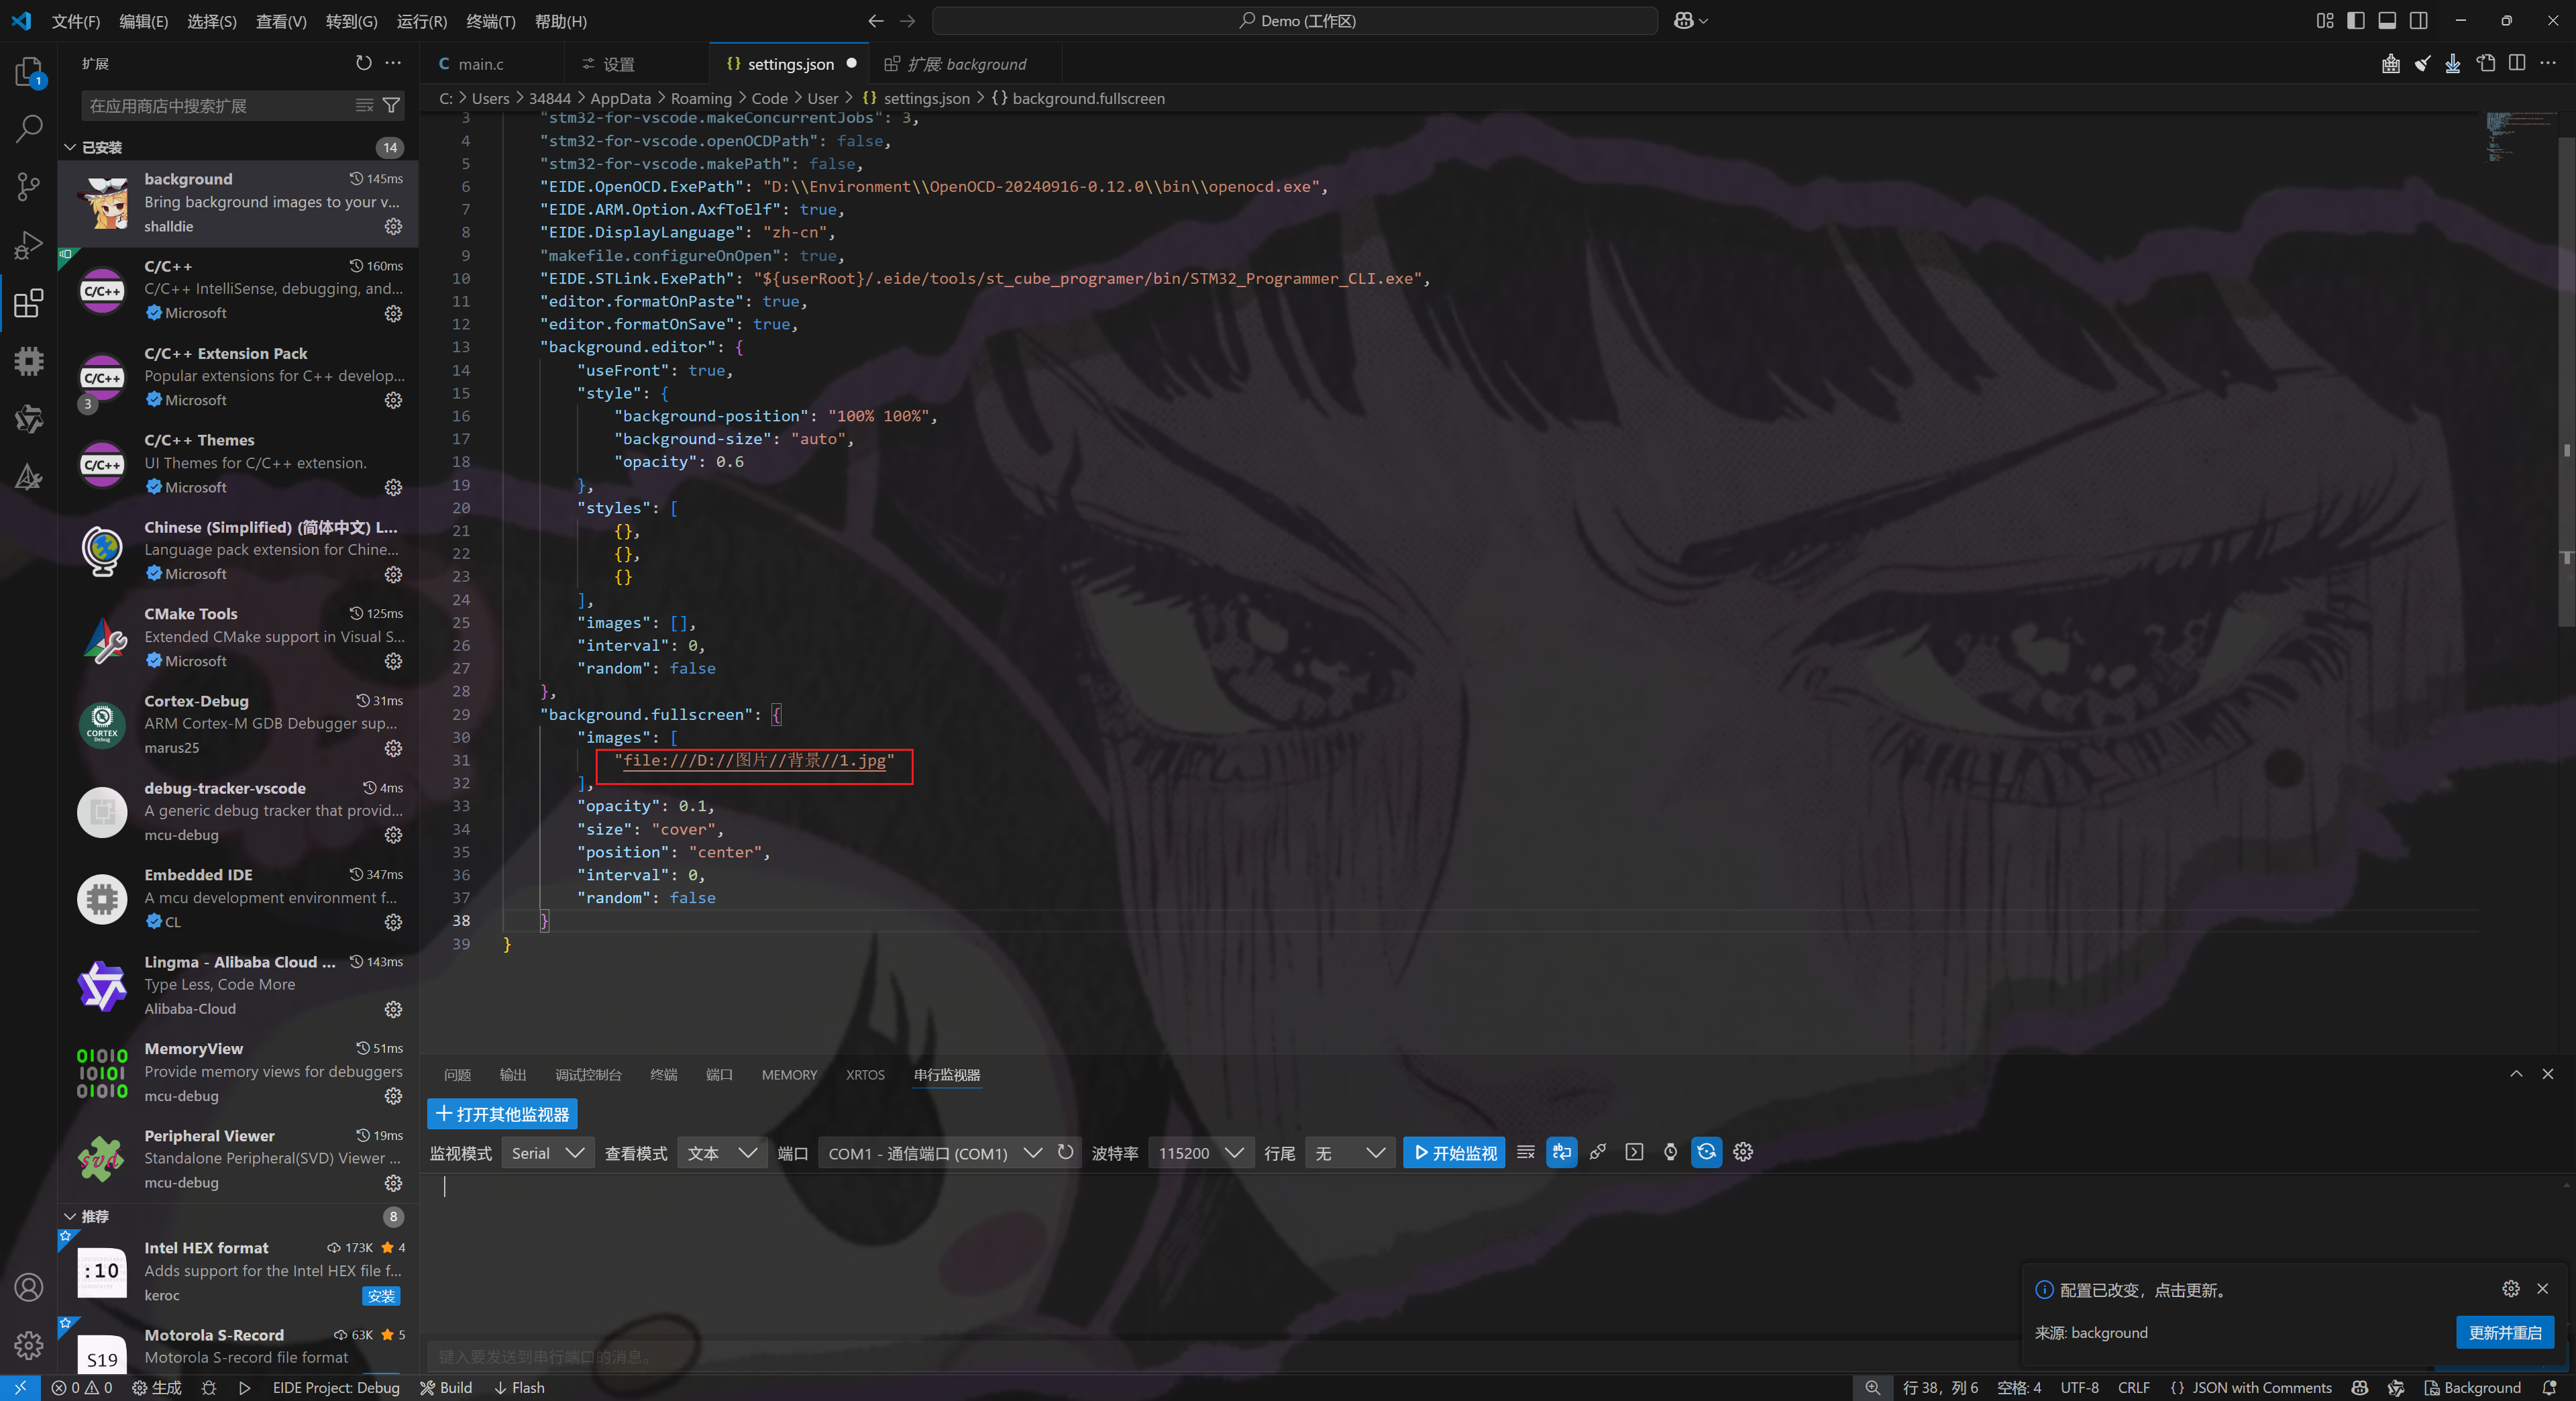Open the gear for Cortex-Debug extension
2576x1401 pixels.
coord(393,748)
